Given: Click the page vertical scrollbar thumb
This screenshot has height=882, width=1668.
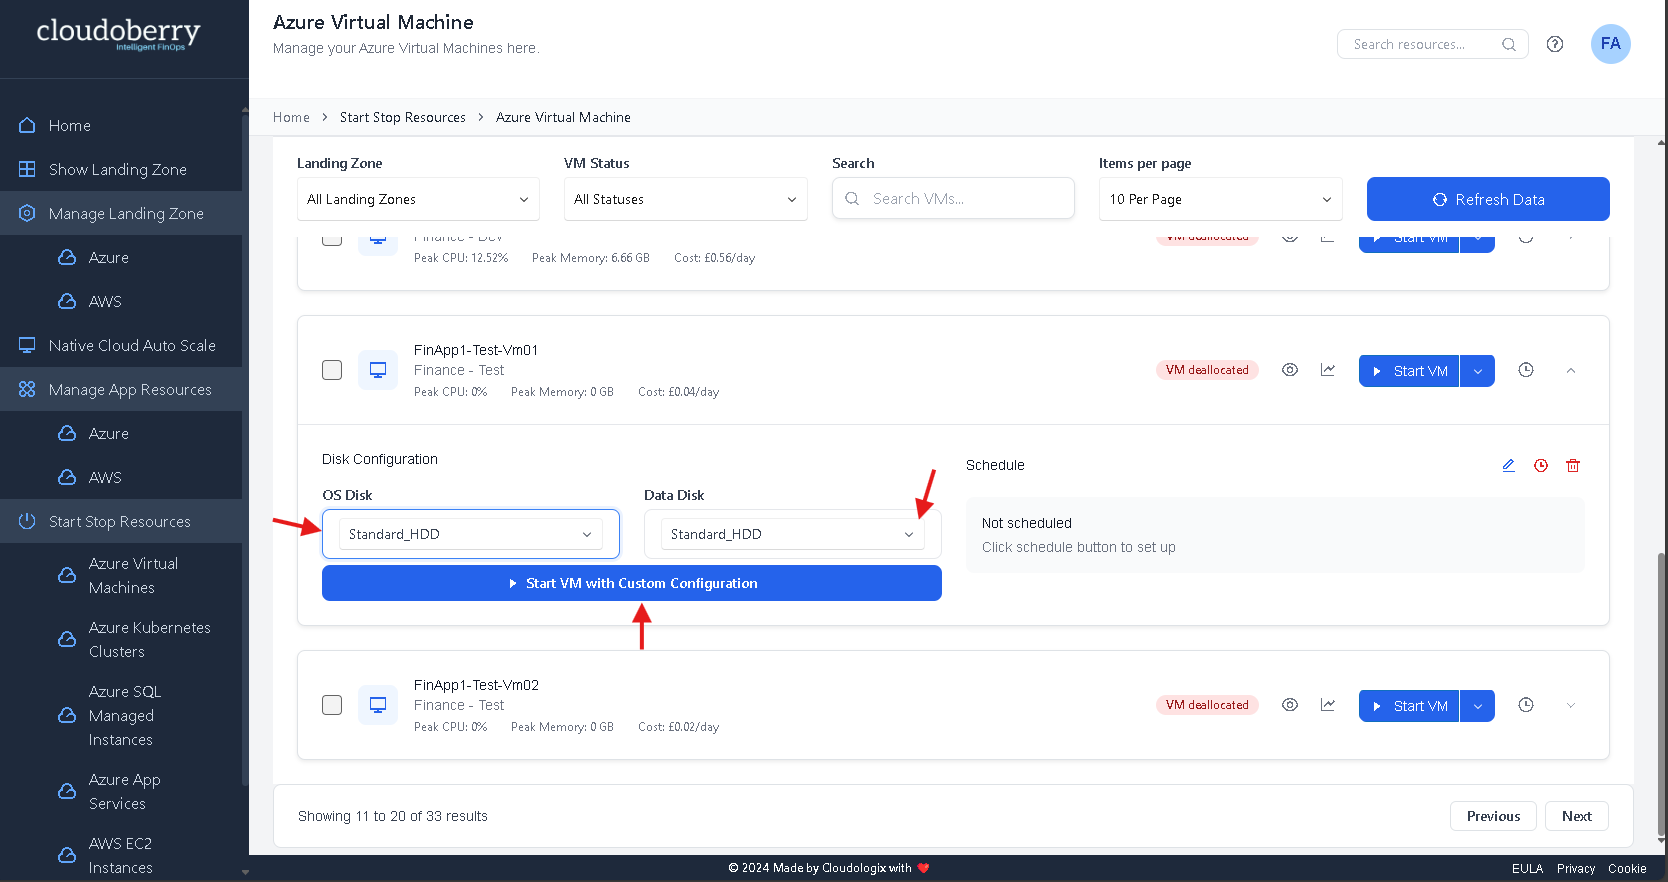Looking at the screenshot, I should (x=1662, y=695).
